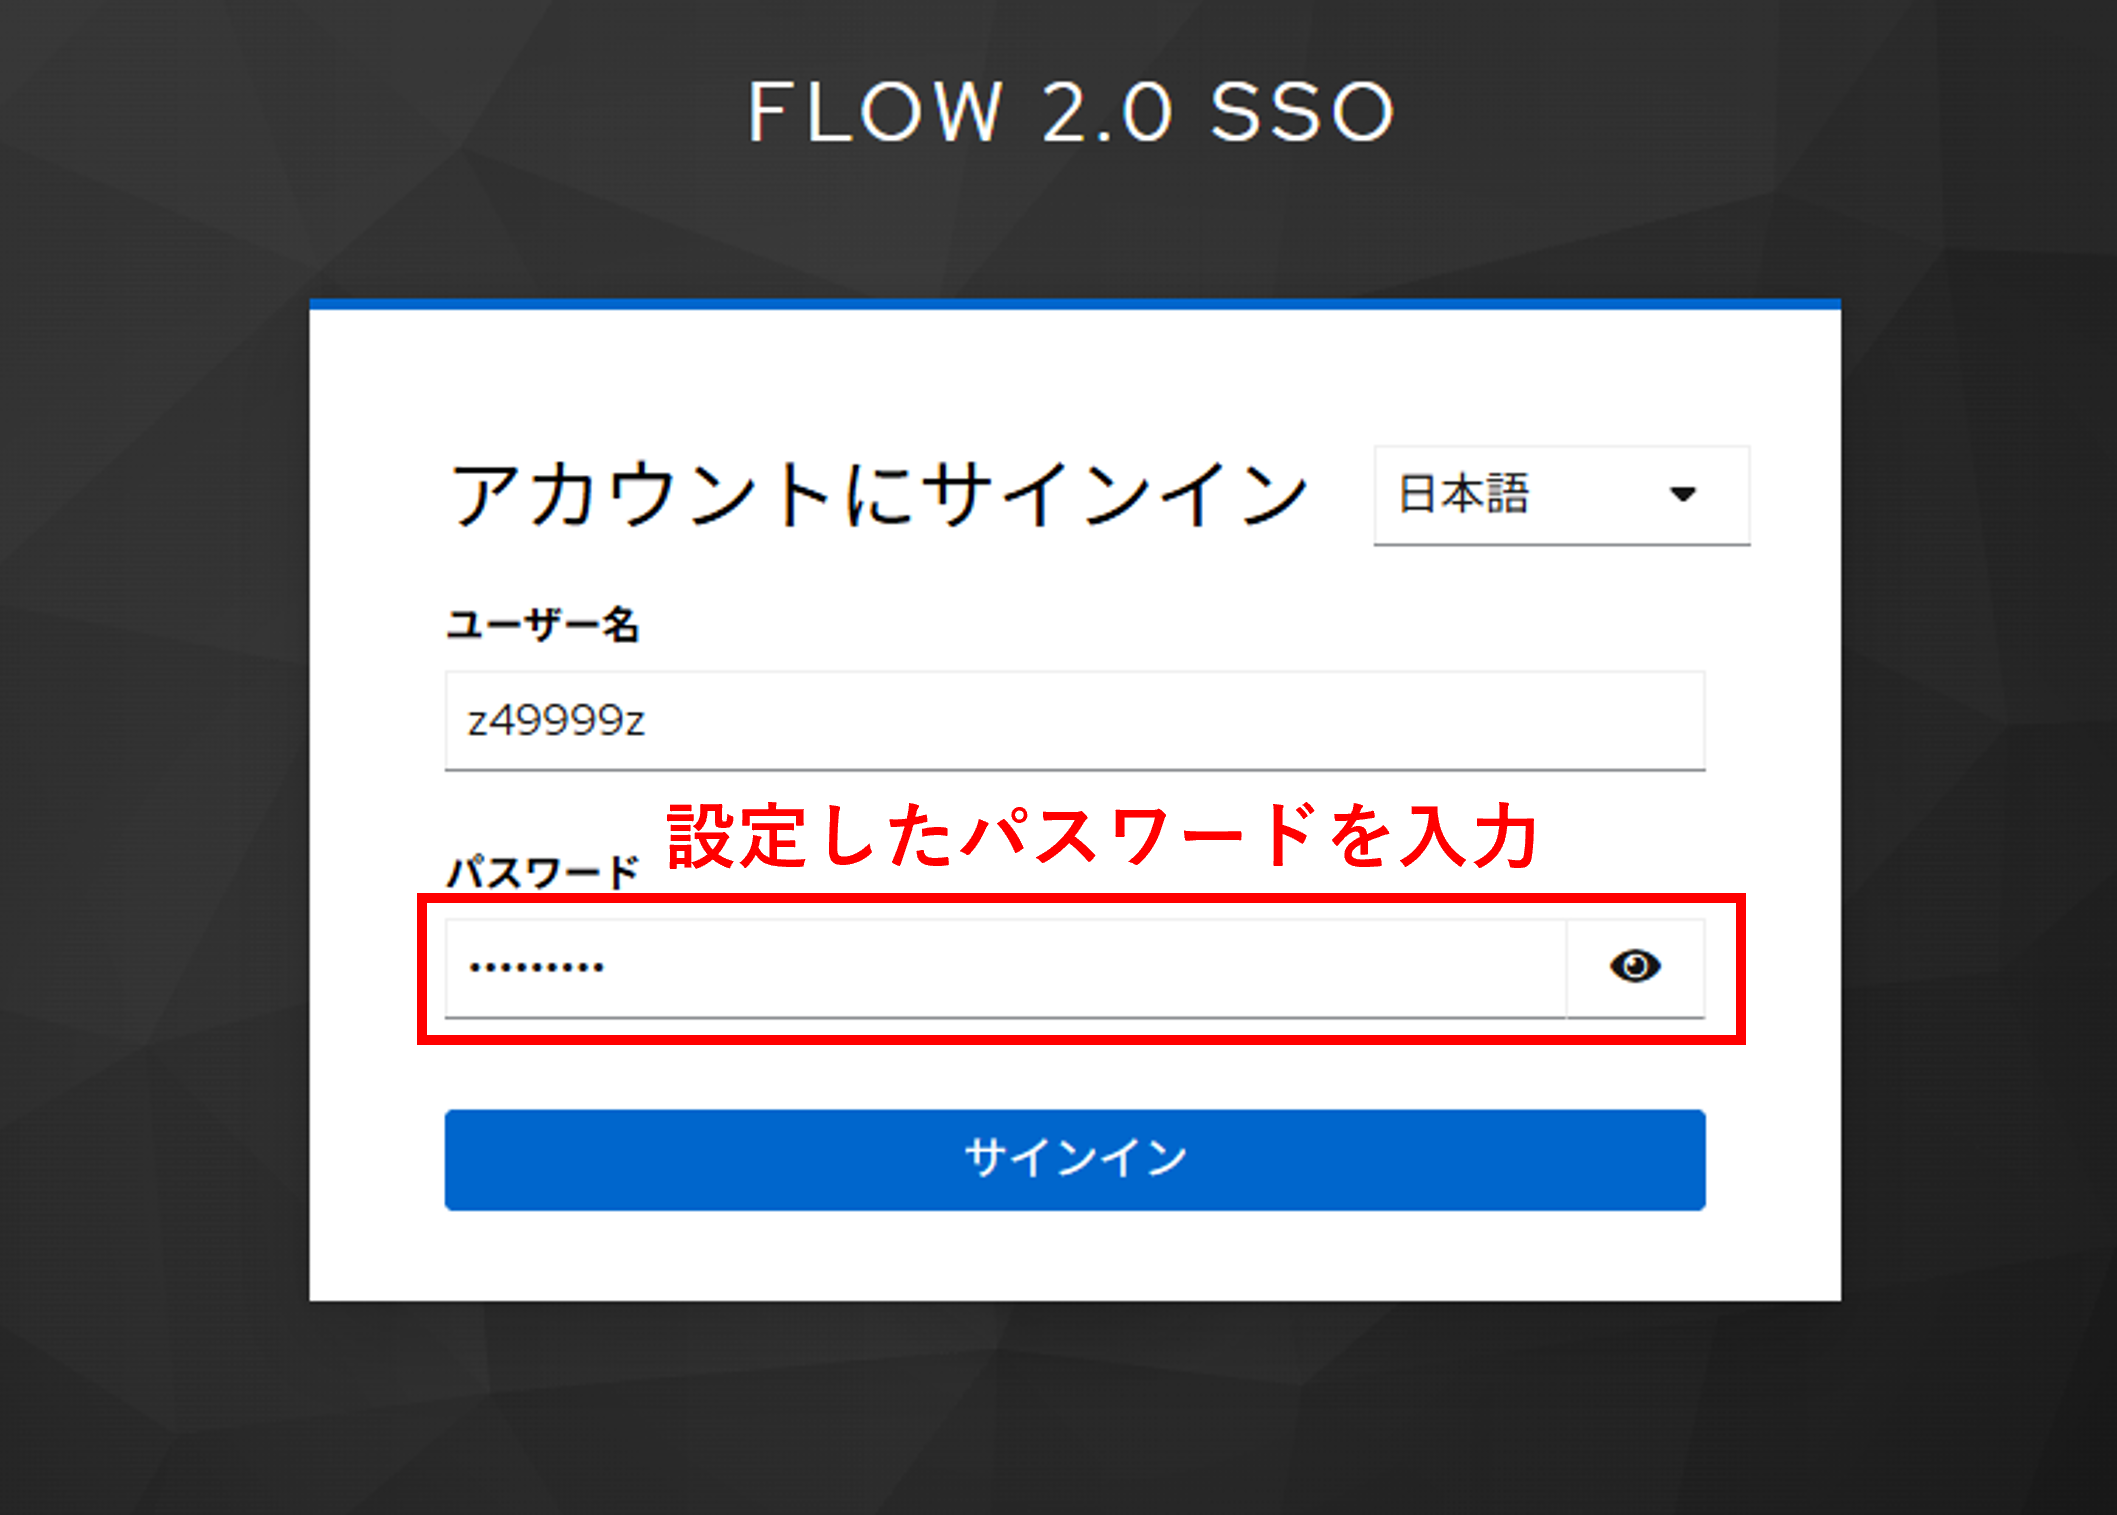The width and height of the screenshot is (2117, 1515).
Task: Focus the ユーザー名 input field
Action: 1075,720
